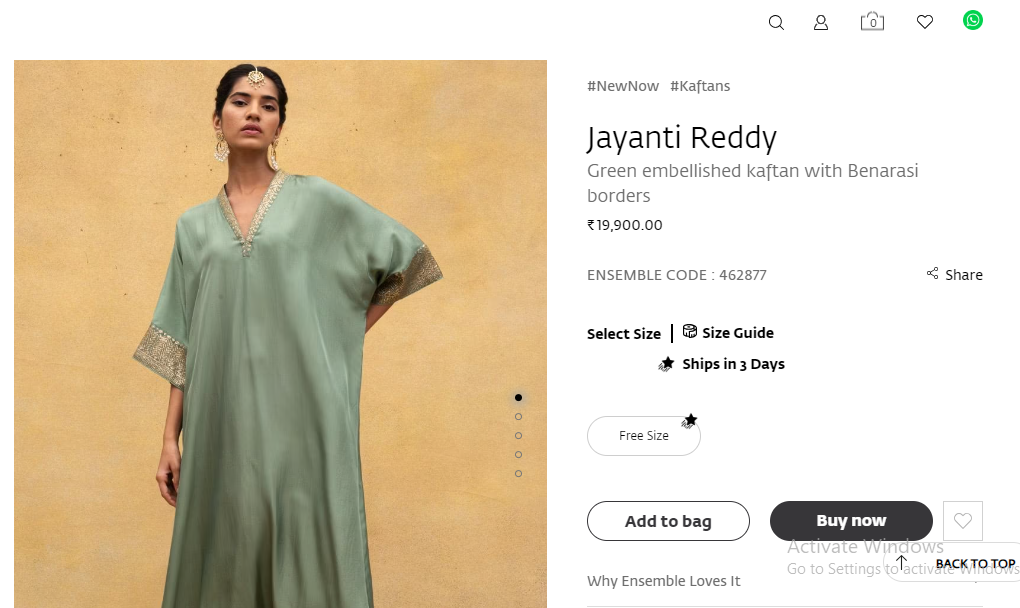Click the Share icon

(x=933, y=274)
